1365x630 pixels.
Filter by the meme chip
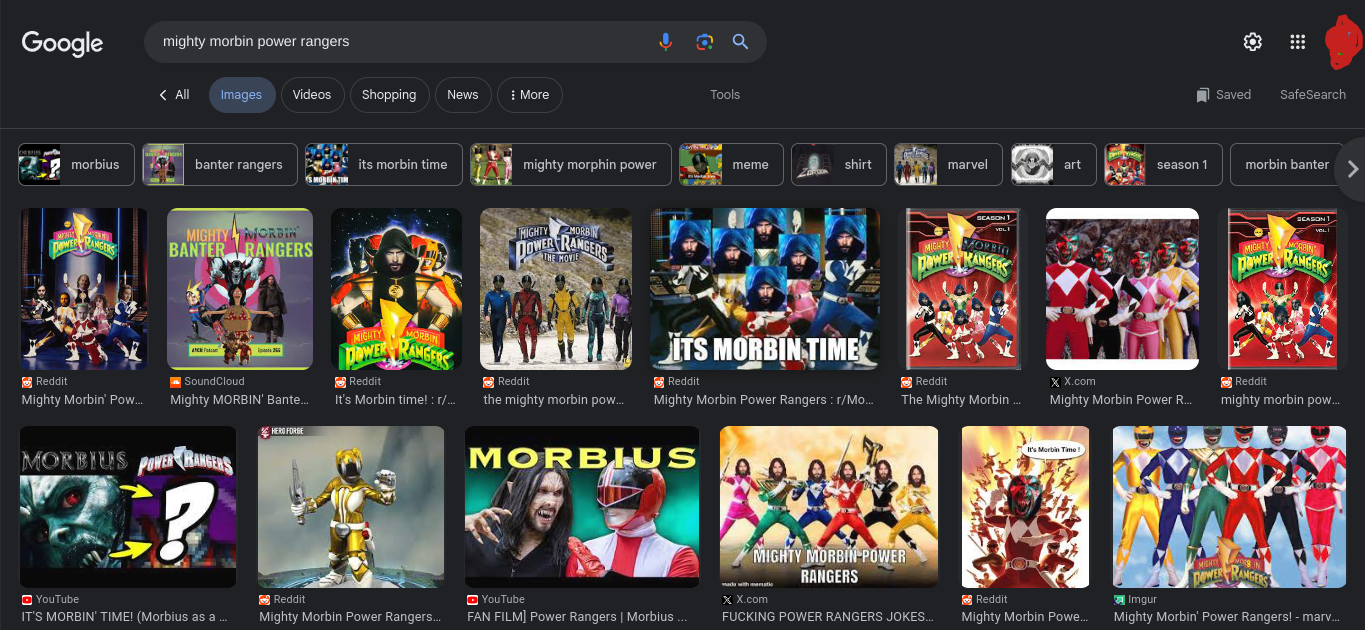731,165
